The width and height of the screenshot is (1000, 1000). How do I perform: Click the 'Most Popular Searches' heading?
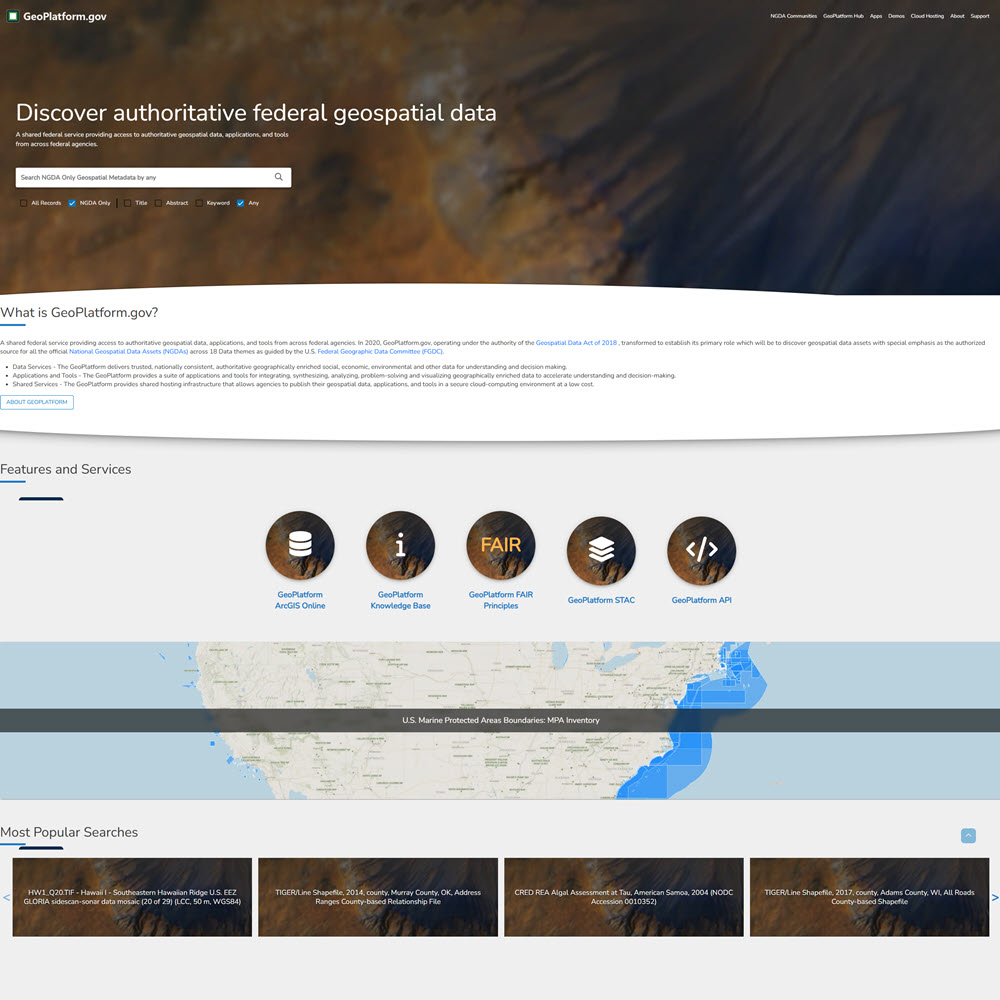(x=69, y=832)
